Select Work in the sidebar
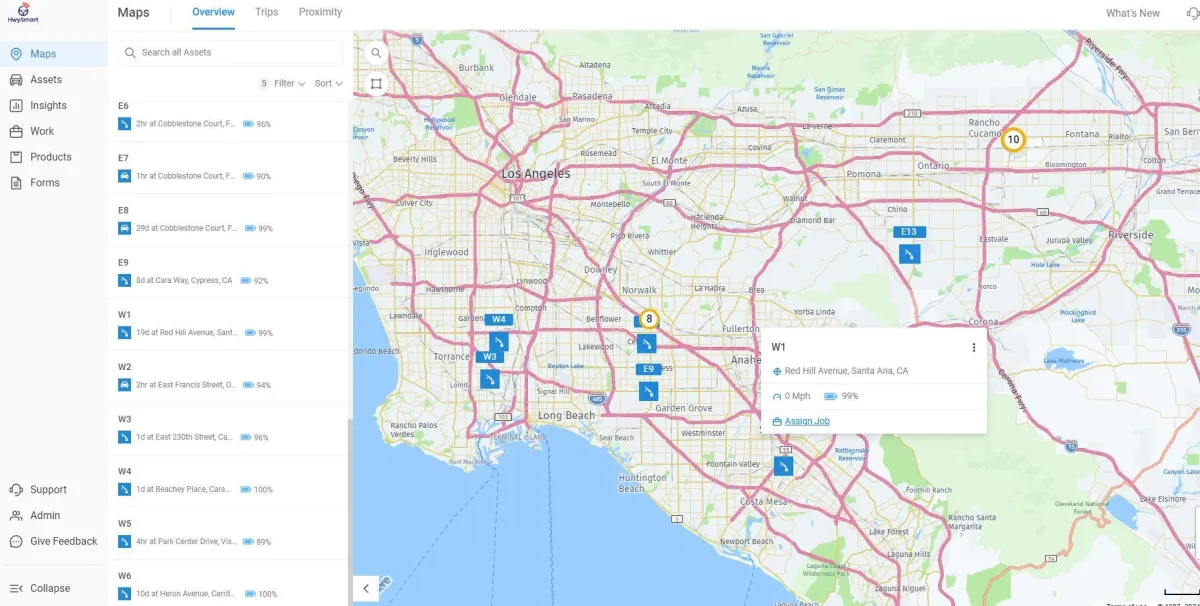 point(54,131)
